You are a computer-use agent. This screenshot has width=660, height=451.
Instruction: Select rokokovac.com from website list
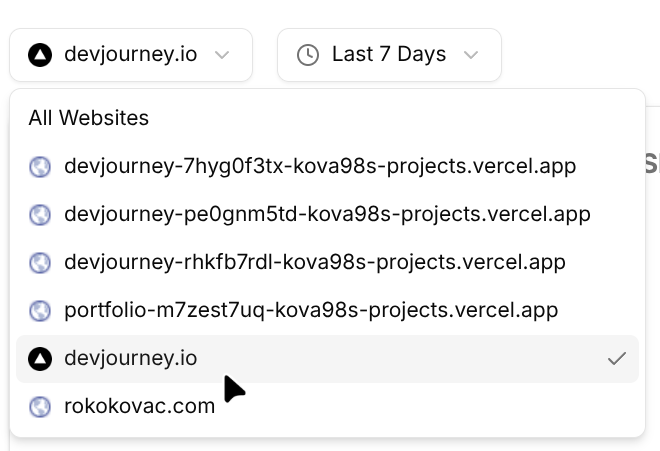[x=139, y=406]
